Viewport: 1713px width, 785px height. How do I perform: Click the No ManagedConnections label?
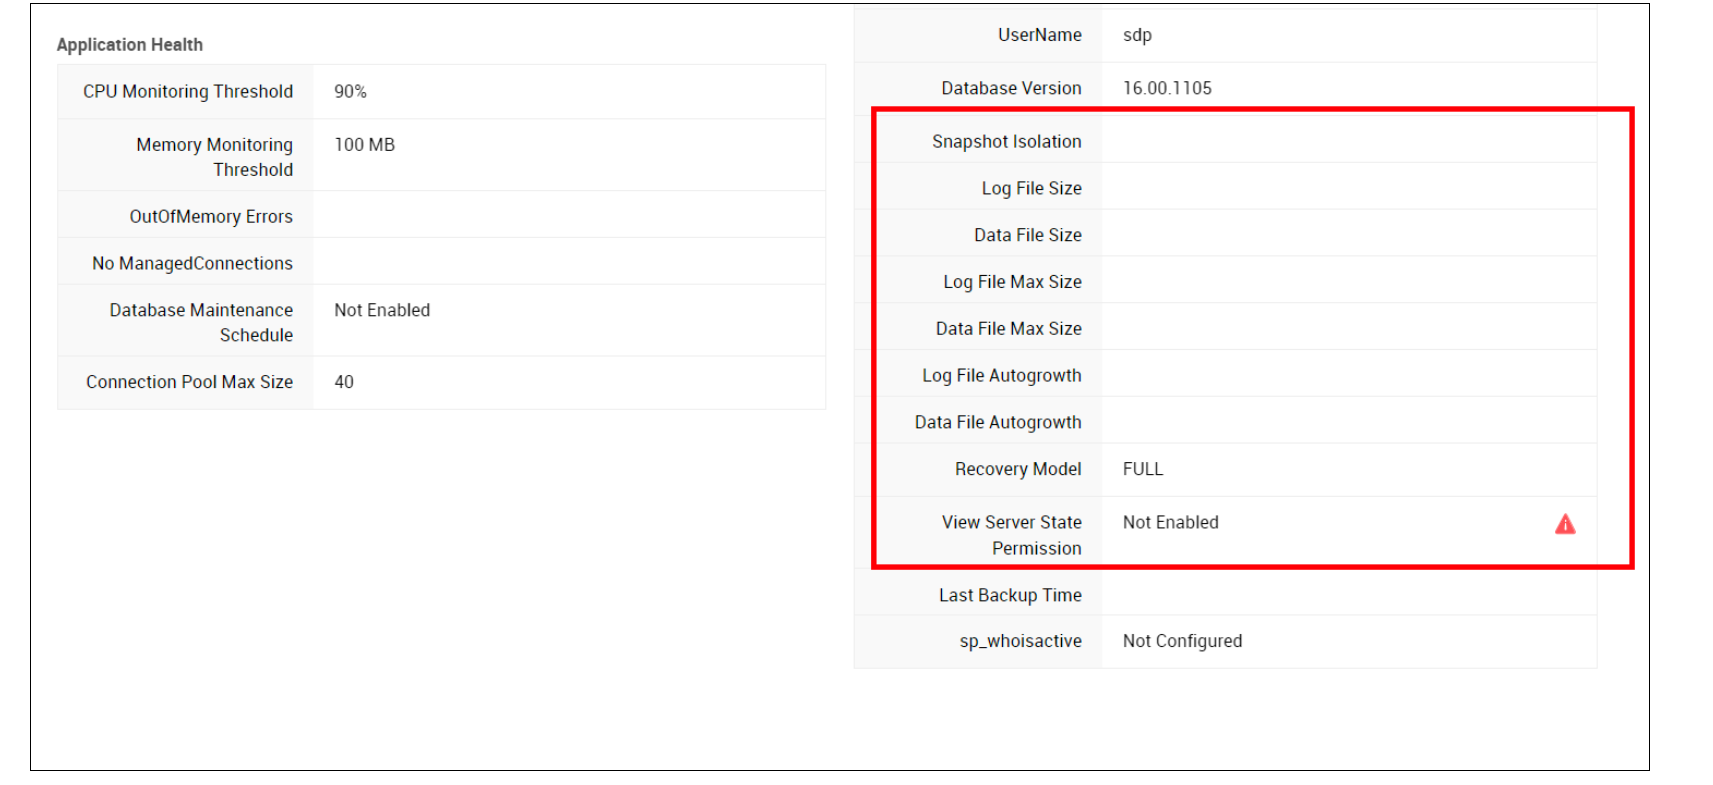pyautogui.click(x=192, y=263)
